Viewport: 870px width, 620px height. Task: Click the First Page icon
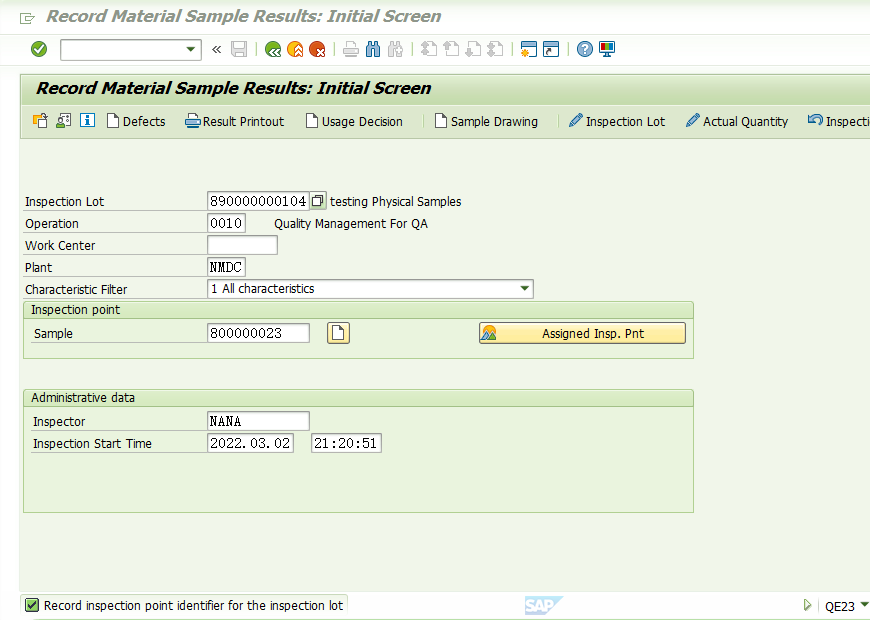429,49
